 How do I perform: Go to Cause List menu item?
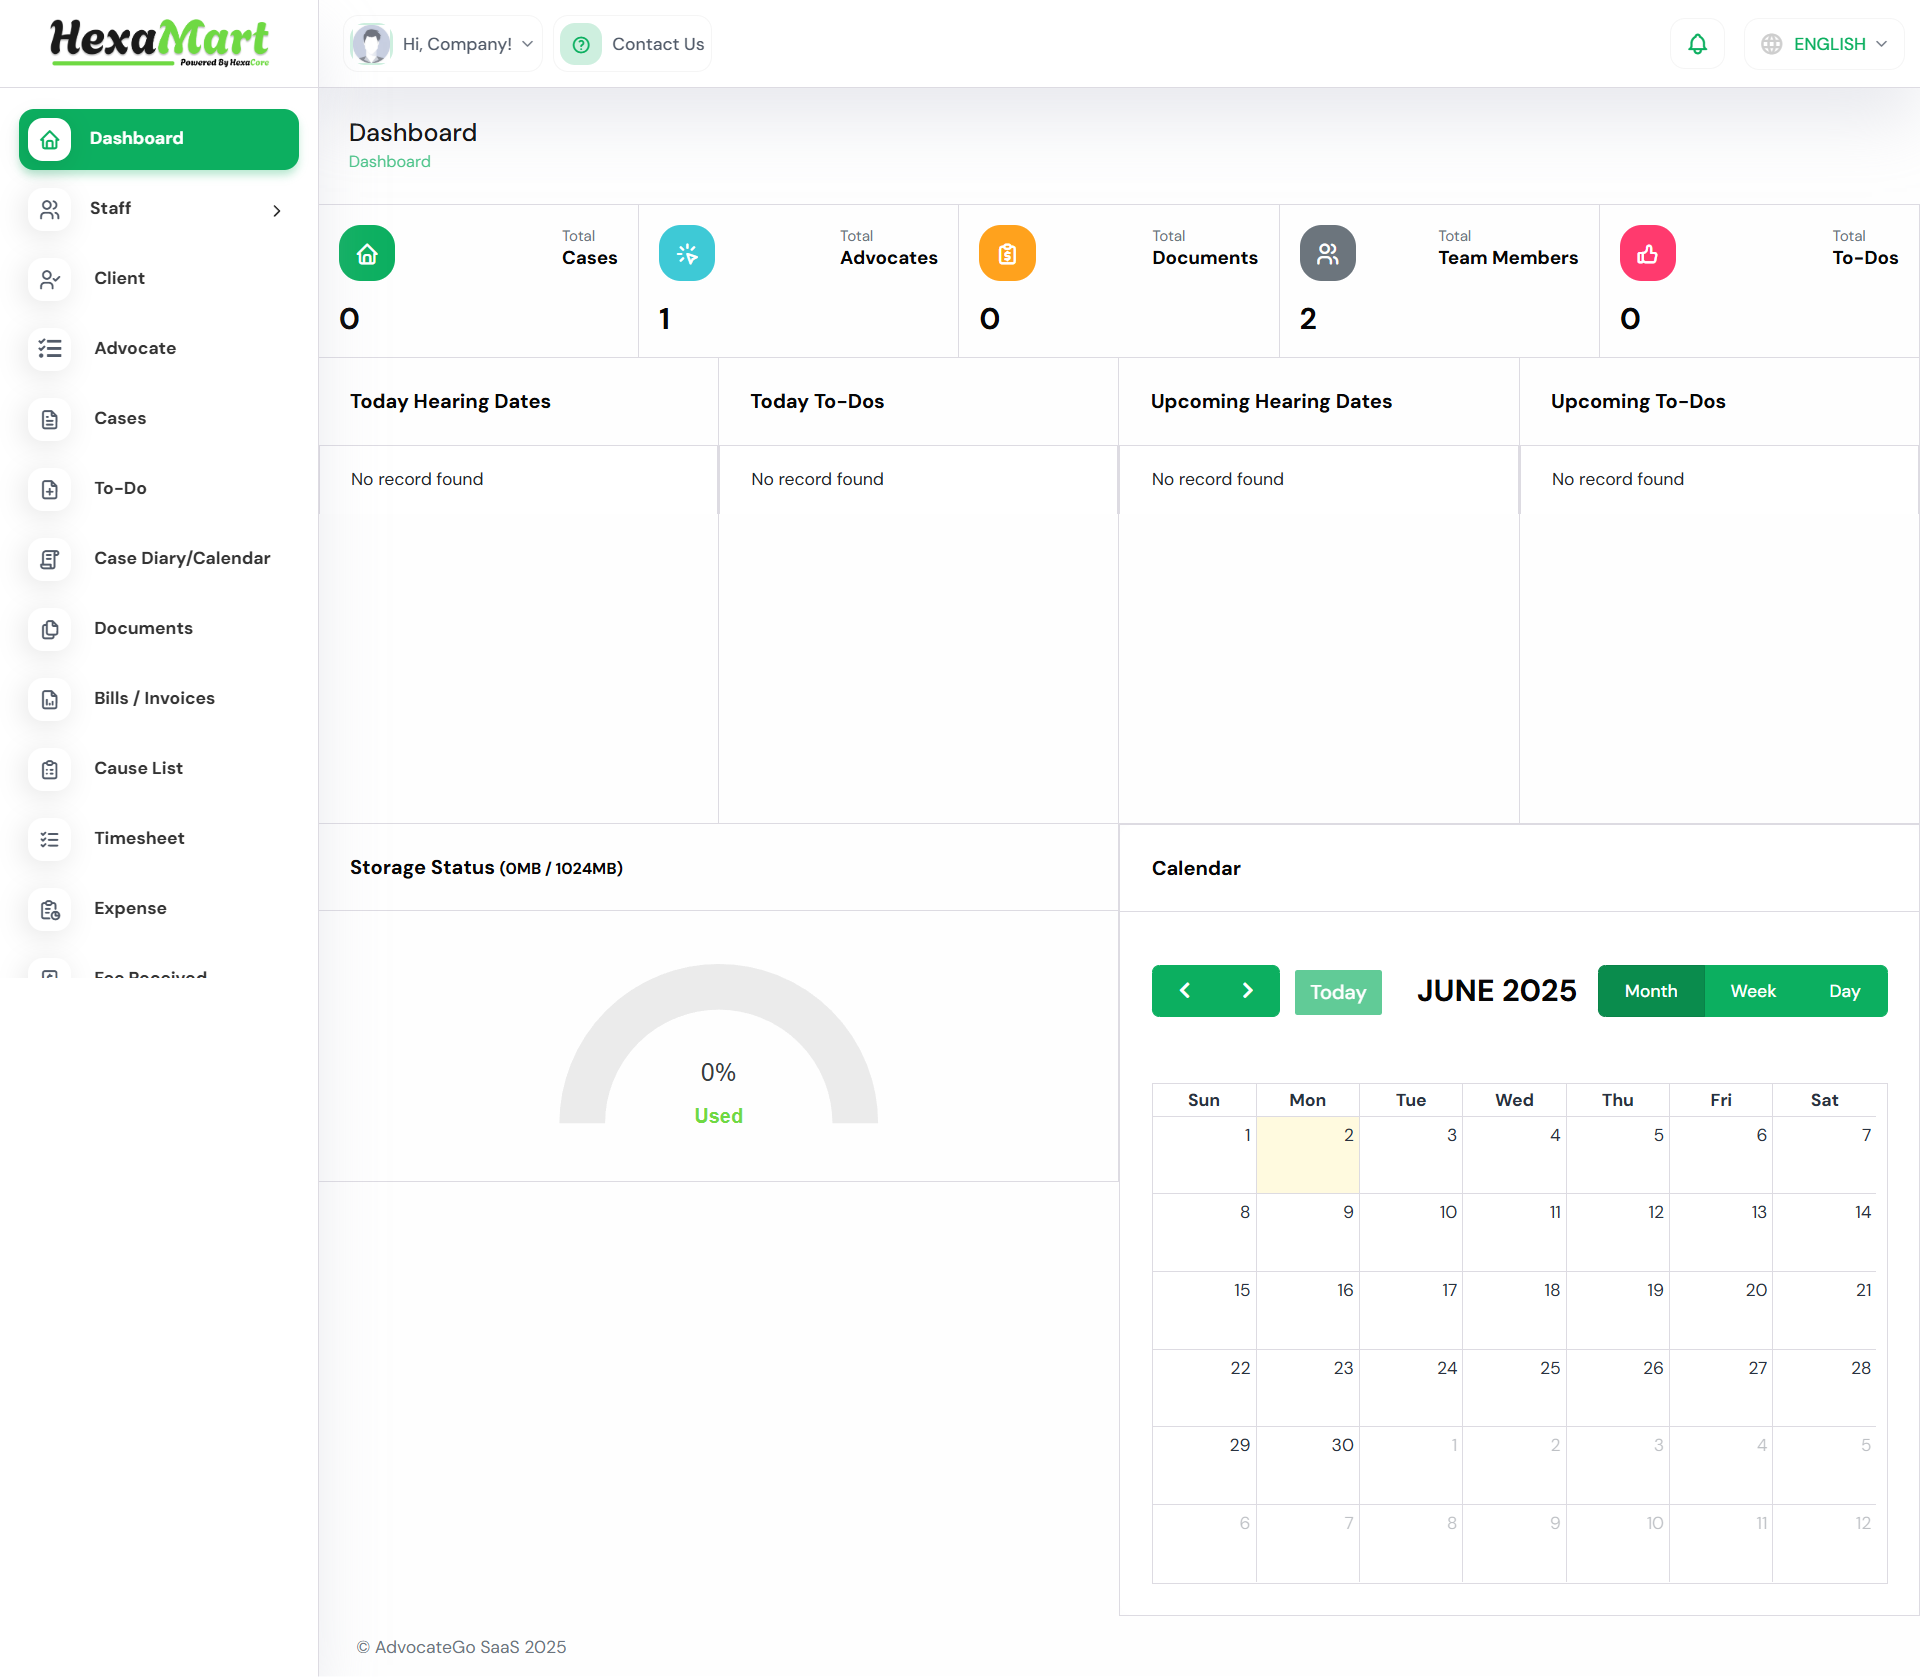138,768
